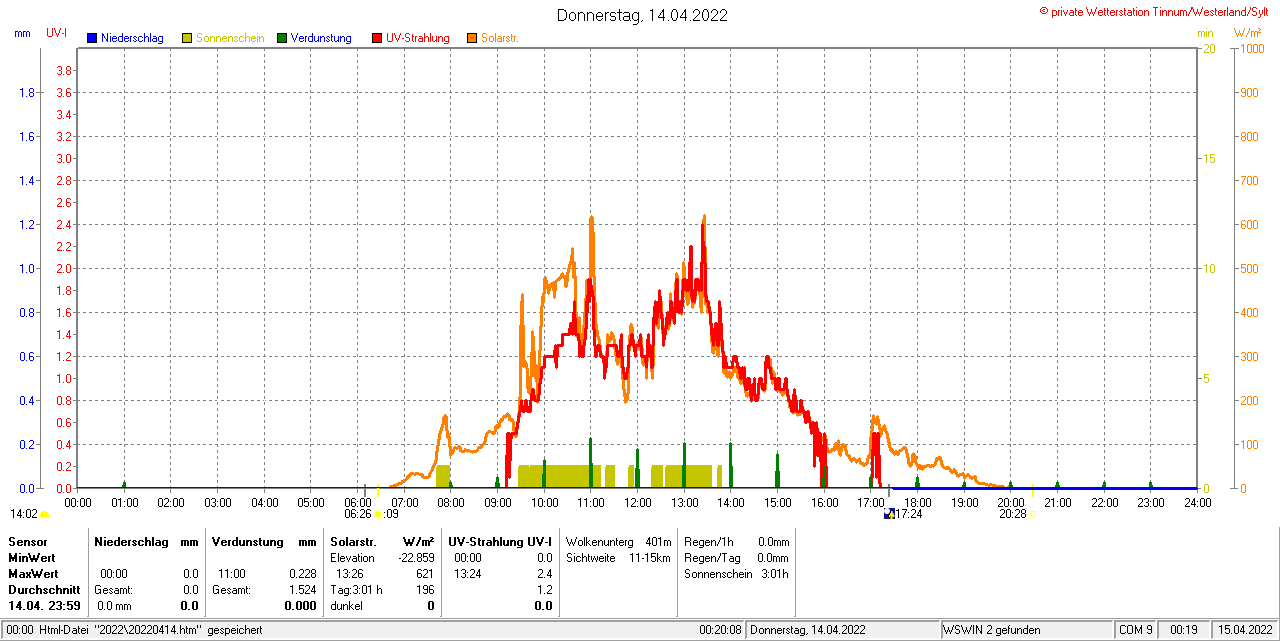The width and height of the screenshot is (1280, 641).
Task: Click the 00:19 status bar entry
Action: tap(1184, 630)
